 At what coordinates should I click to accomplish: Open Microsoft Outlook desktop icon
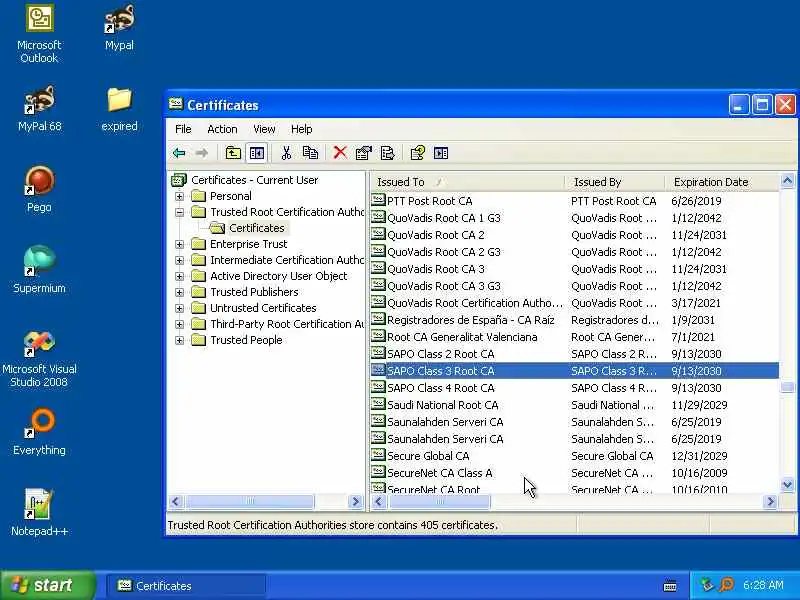(39, 34)
